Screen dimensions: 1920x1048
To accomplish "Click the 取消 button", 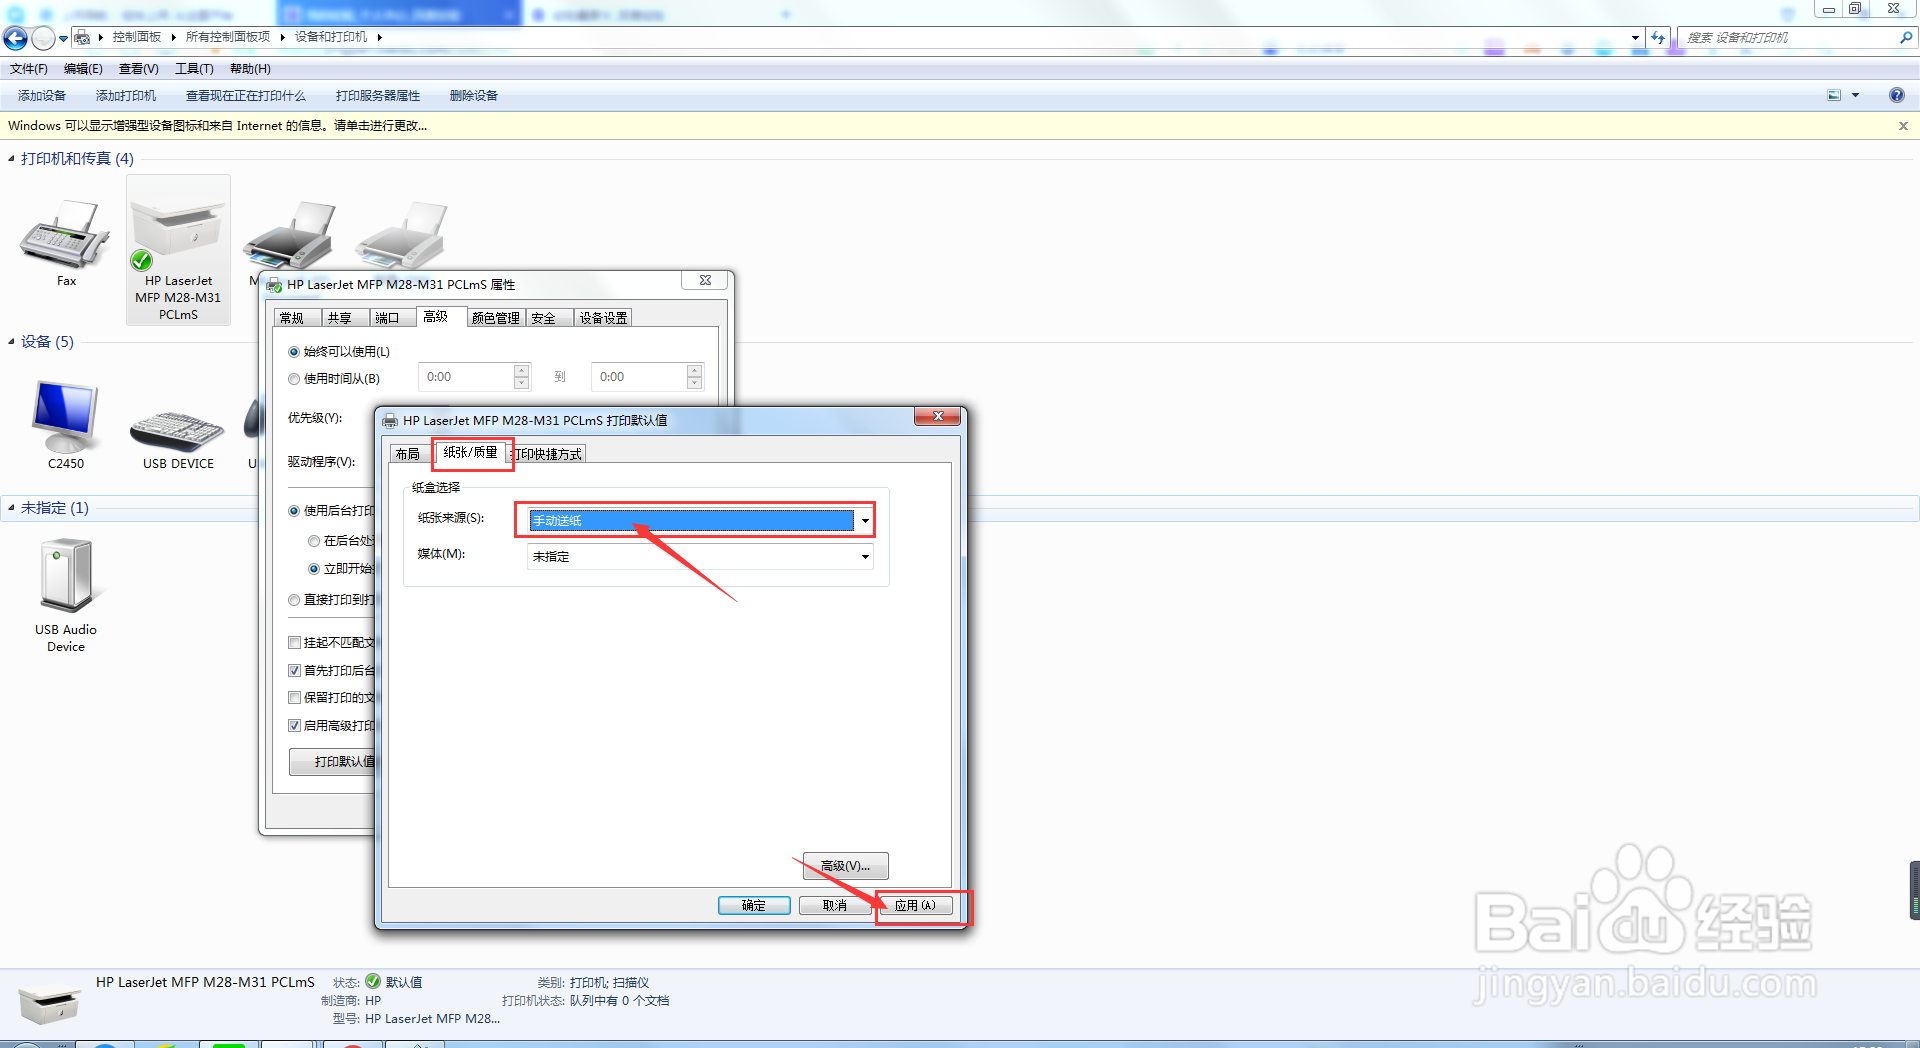I will pos(835,906).
